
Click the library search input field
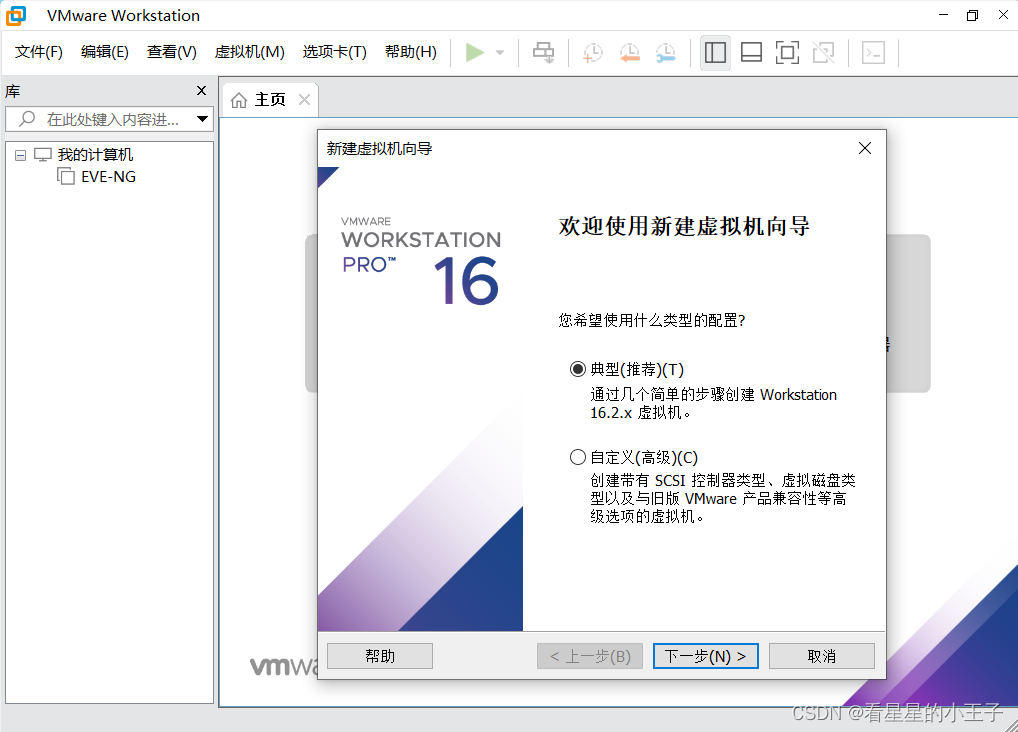109,119
